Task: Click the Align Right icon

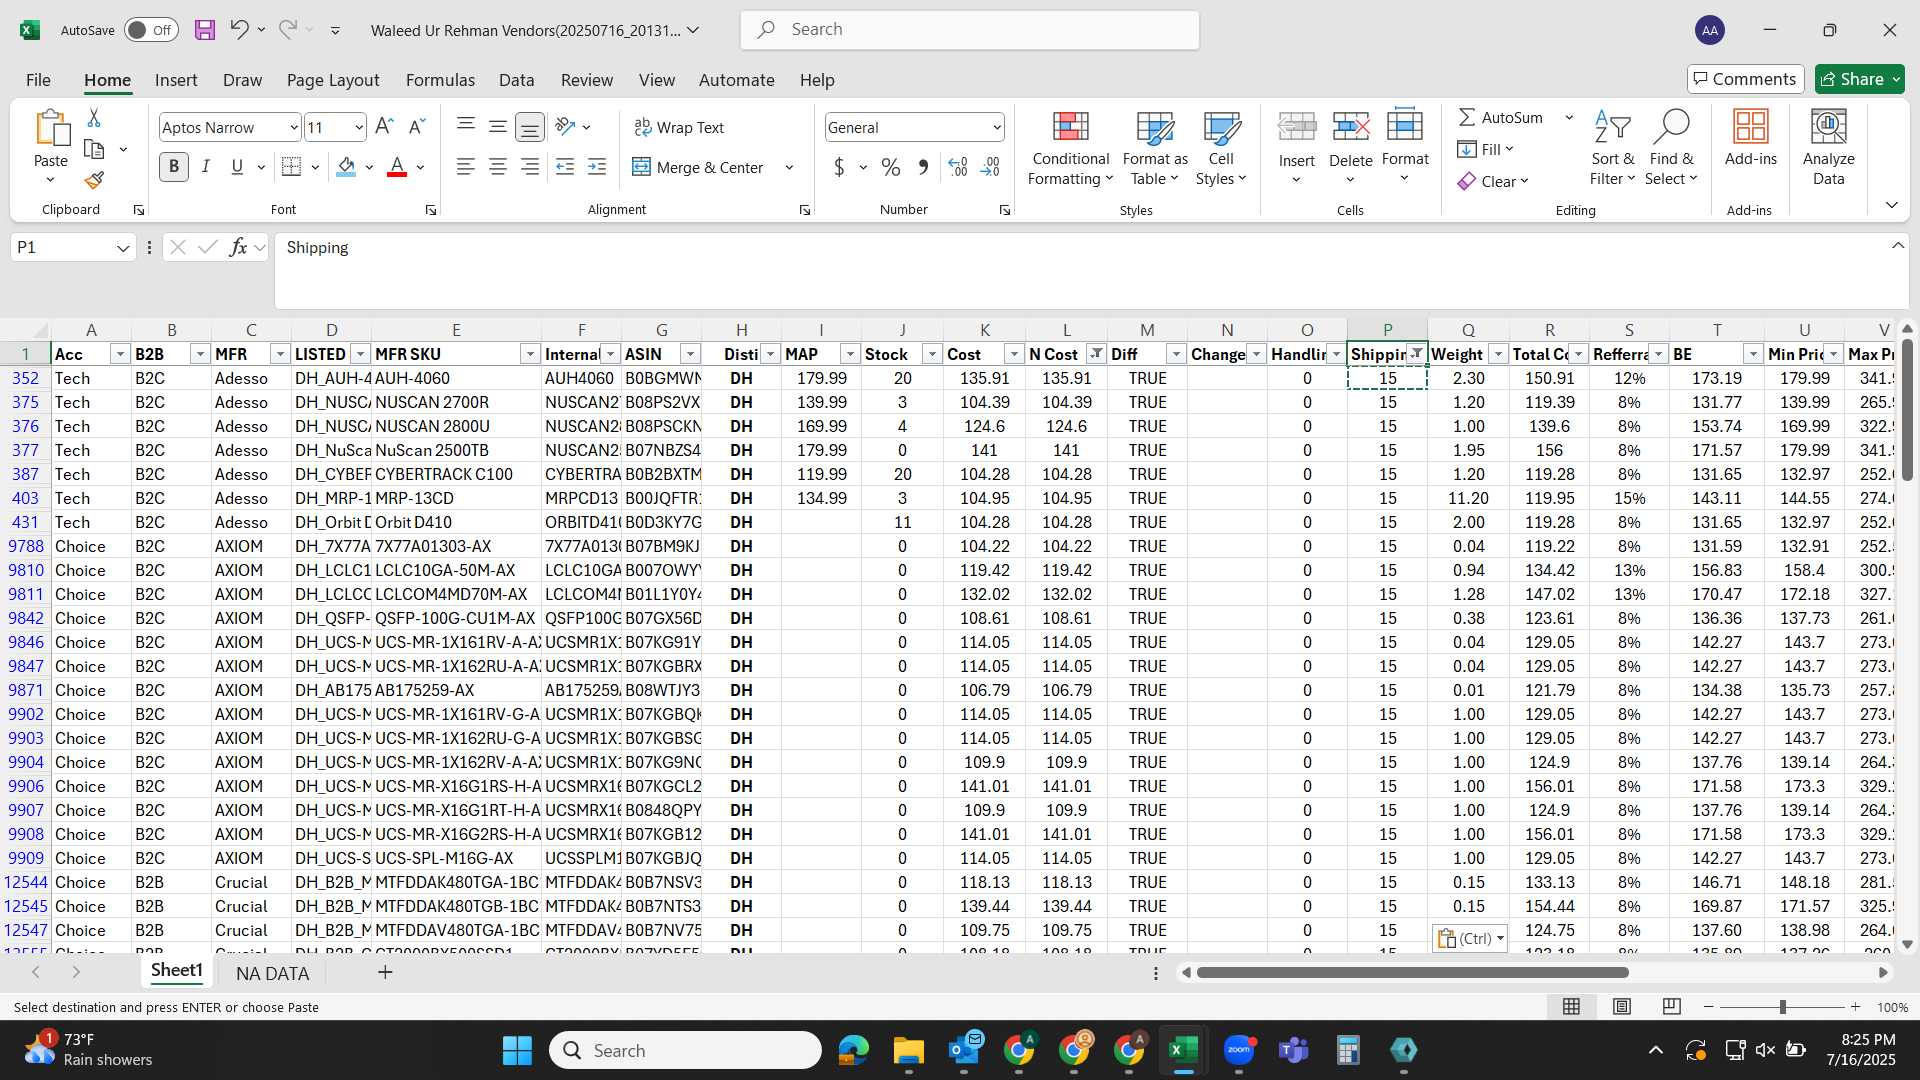Action: pos(530,167)
